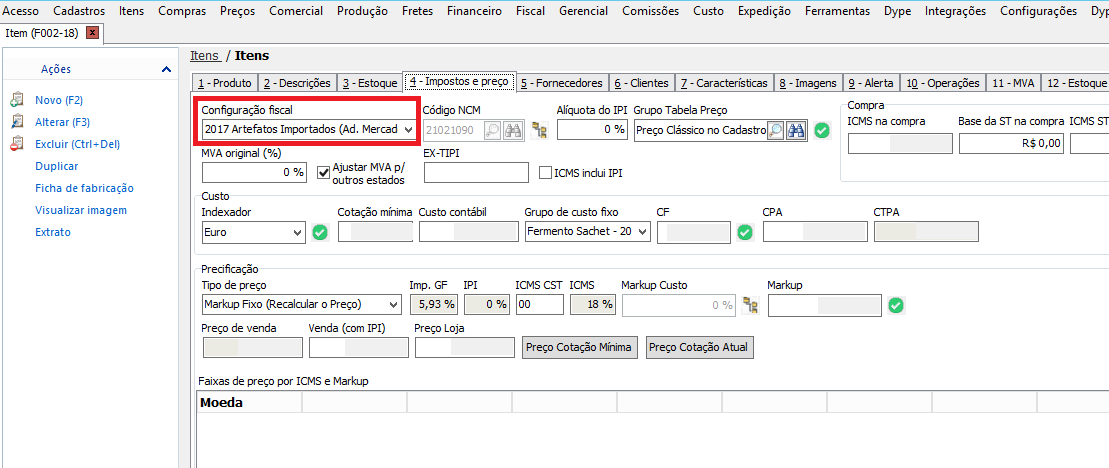This screenshot has width=1109, height=468.
Task: Click green check beside Markup field
Action: coord(896,305)
